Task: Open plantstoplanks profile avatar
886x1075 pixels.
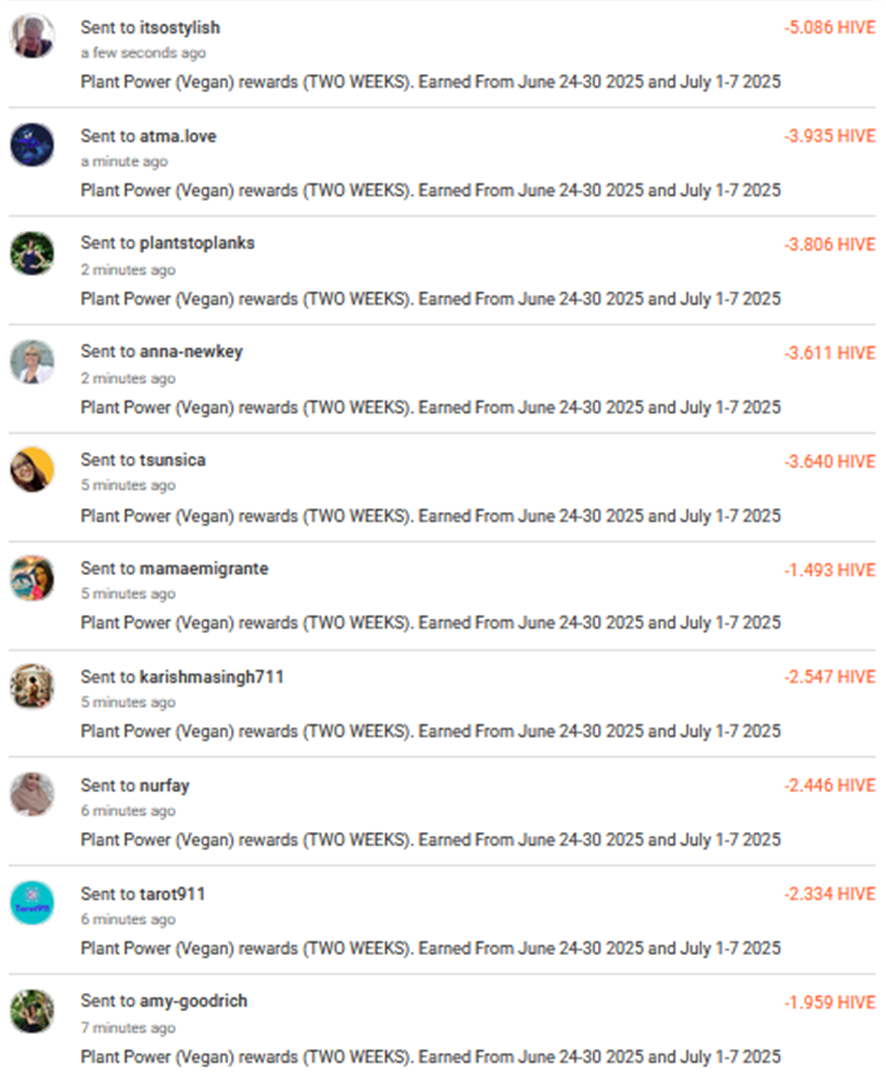Action: (32, 253)
